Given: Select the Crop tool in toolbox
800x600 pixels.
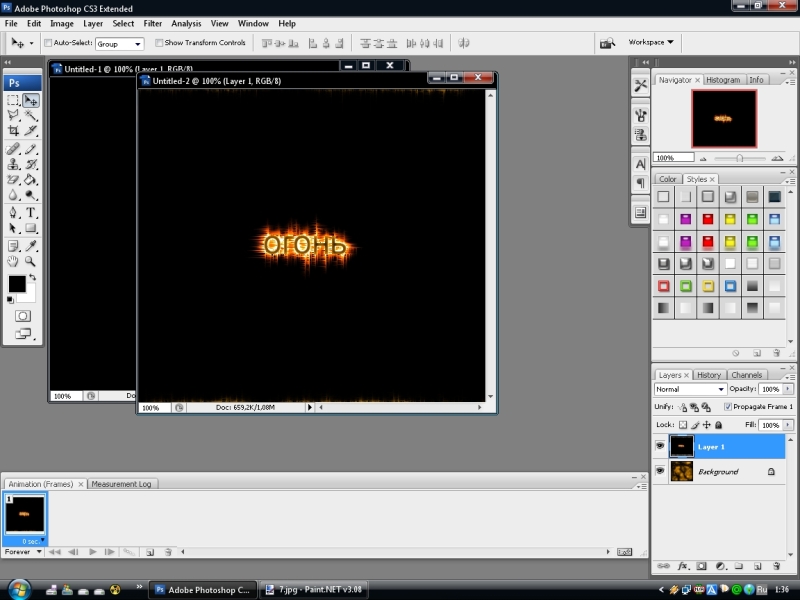Looking at the screenshot, I should (x=13, y=131).
